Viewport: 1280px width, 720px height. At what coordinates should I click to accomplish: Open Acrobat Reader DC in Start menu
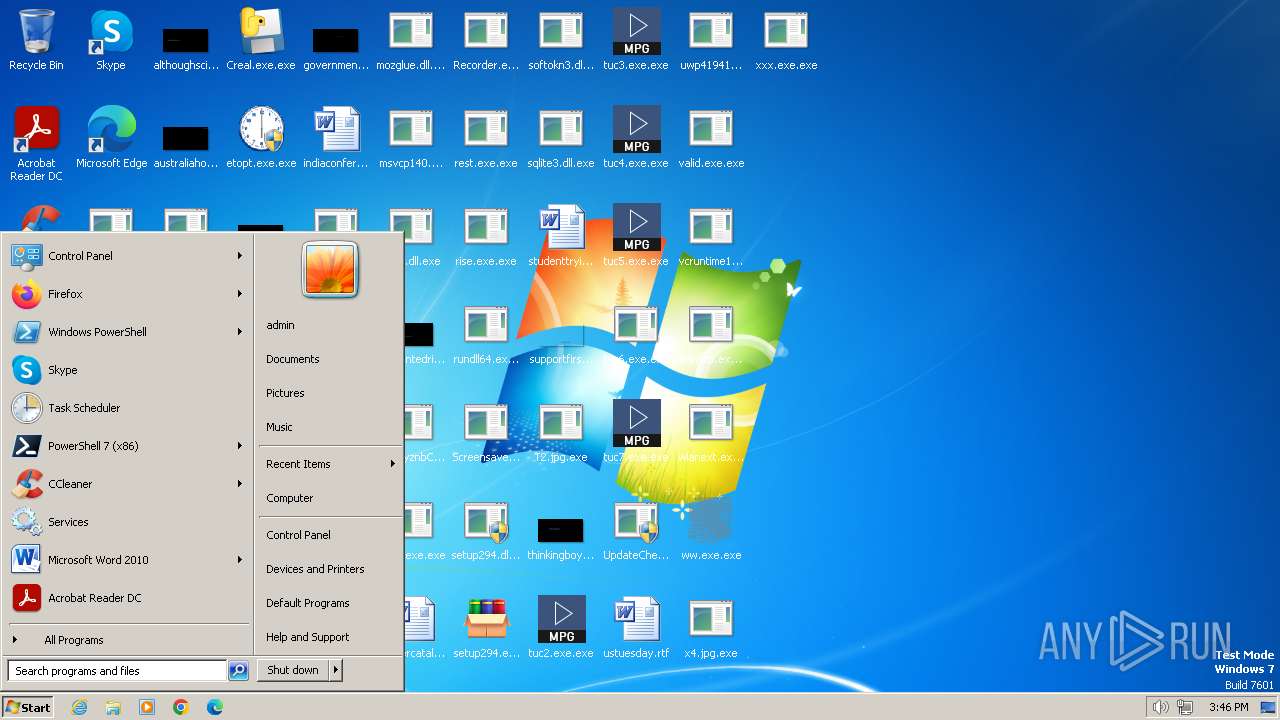[x=128, y=598]
